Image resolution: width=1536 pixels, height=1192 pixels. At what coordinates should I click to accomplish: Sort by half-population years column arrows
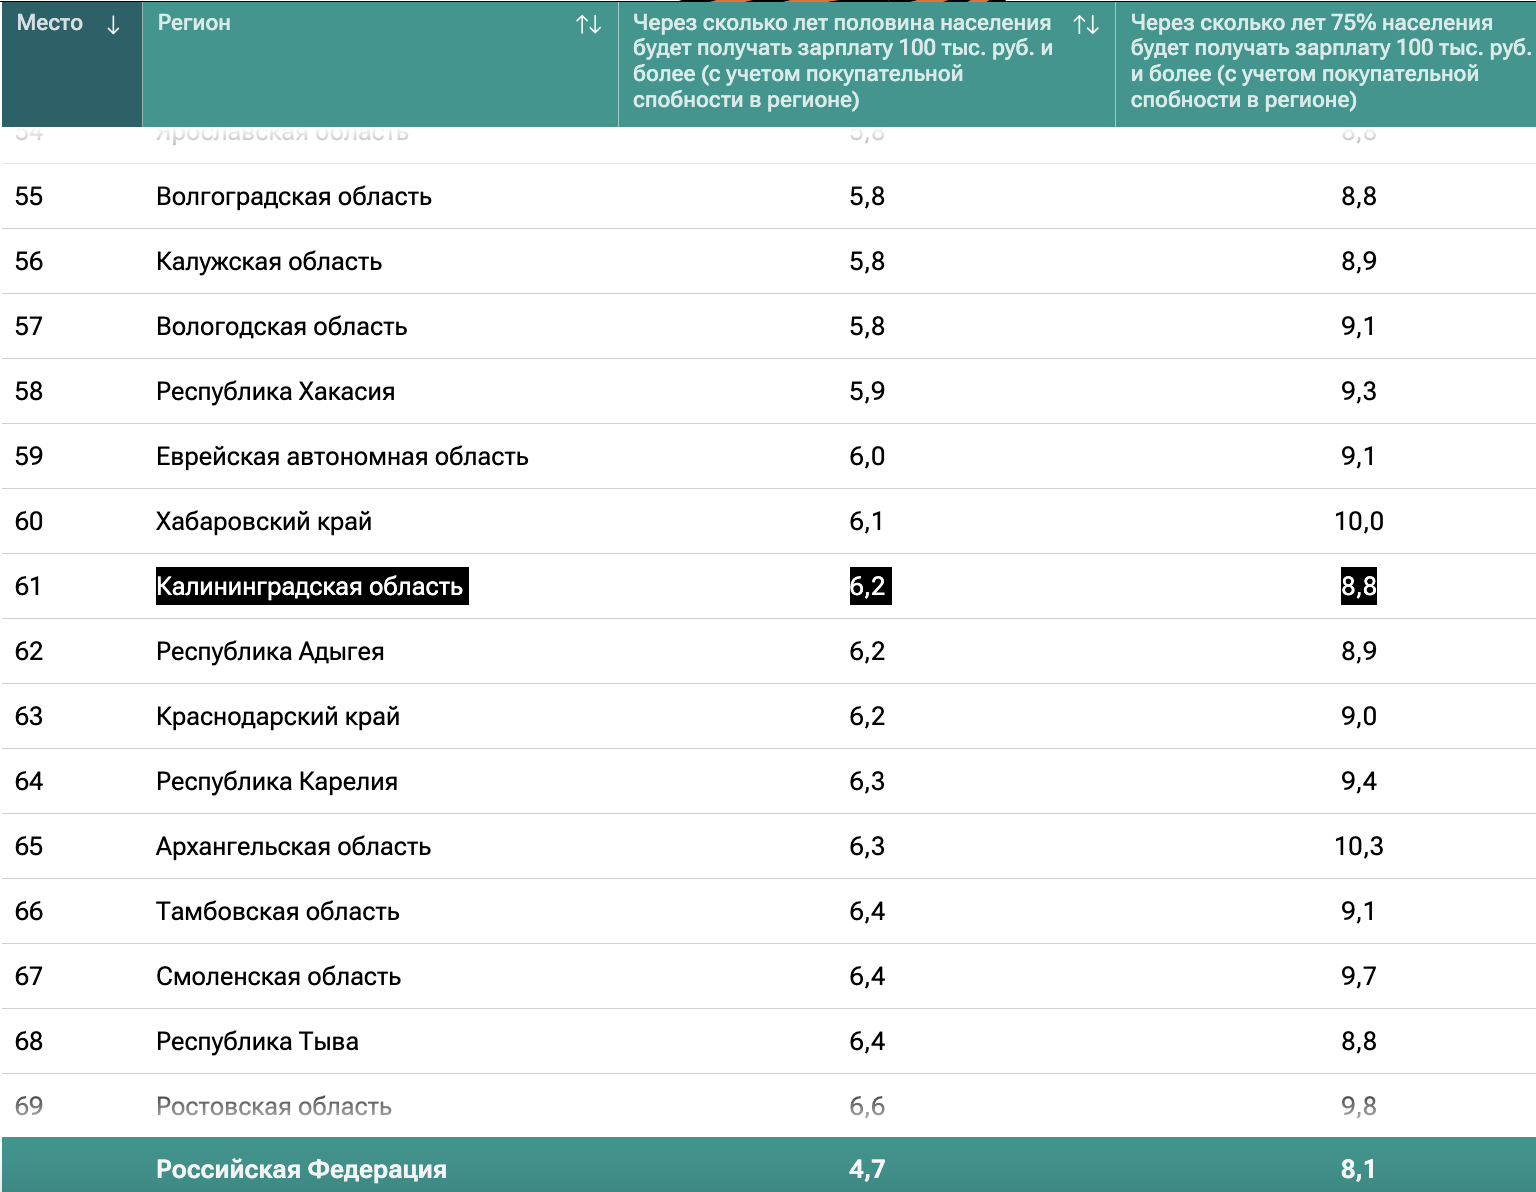[x=1086, y=24]
